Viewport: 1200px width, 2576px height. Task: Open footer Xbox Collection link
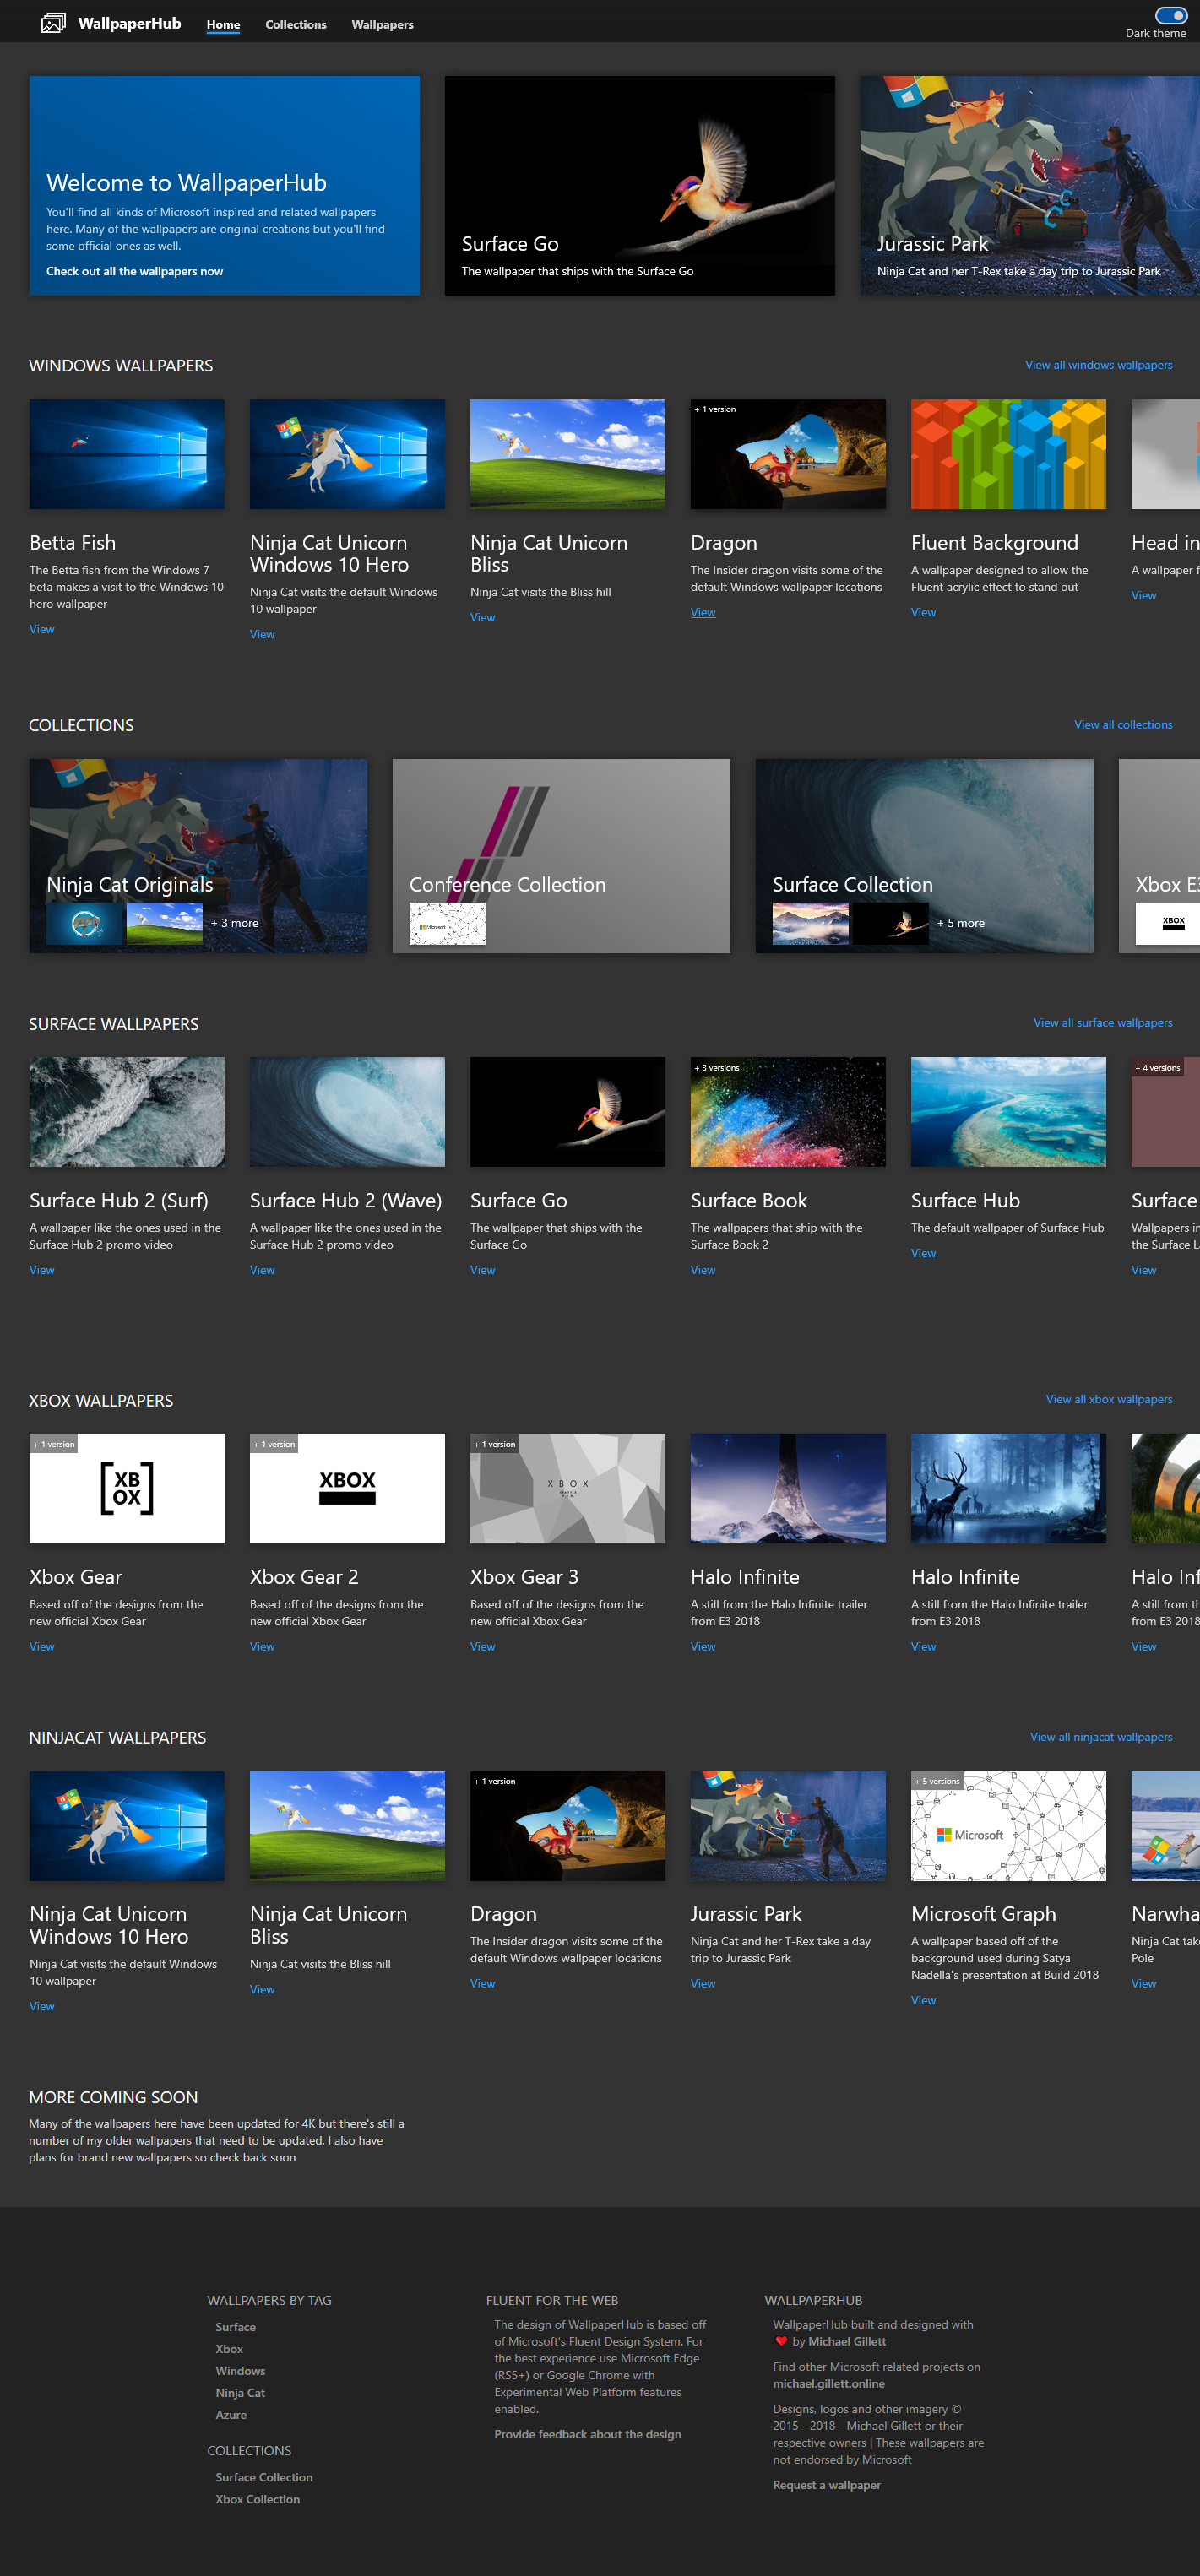click(x=257, y=2499)
